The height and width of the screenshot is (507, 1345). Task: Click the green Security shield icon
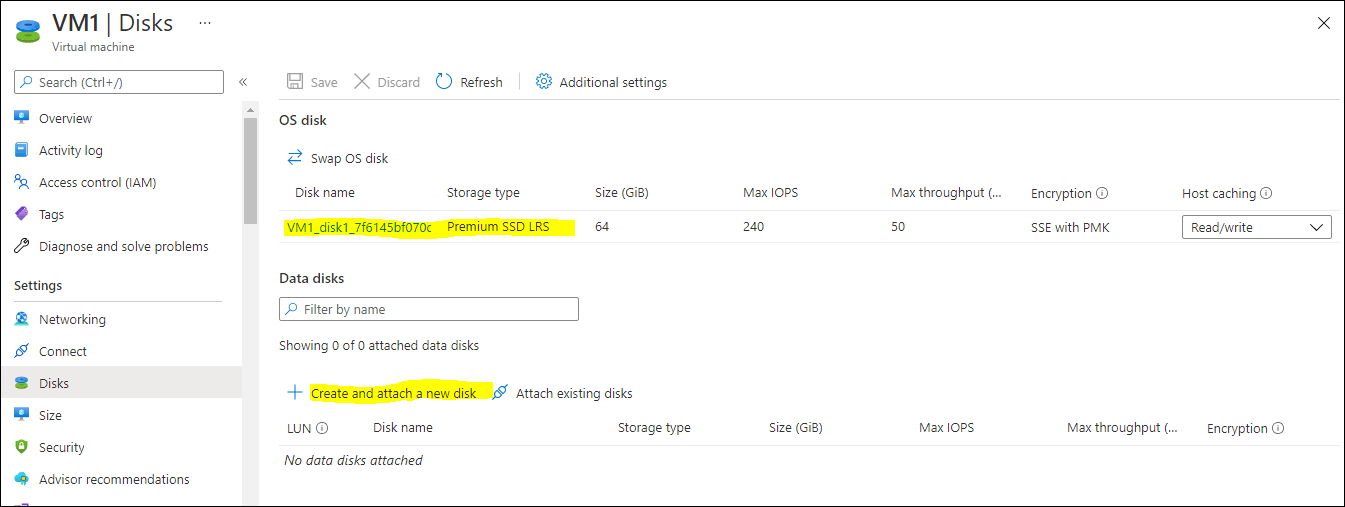click(x=21, y=447)
